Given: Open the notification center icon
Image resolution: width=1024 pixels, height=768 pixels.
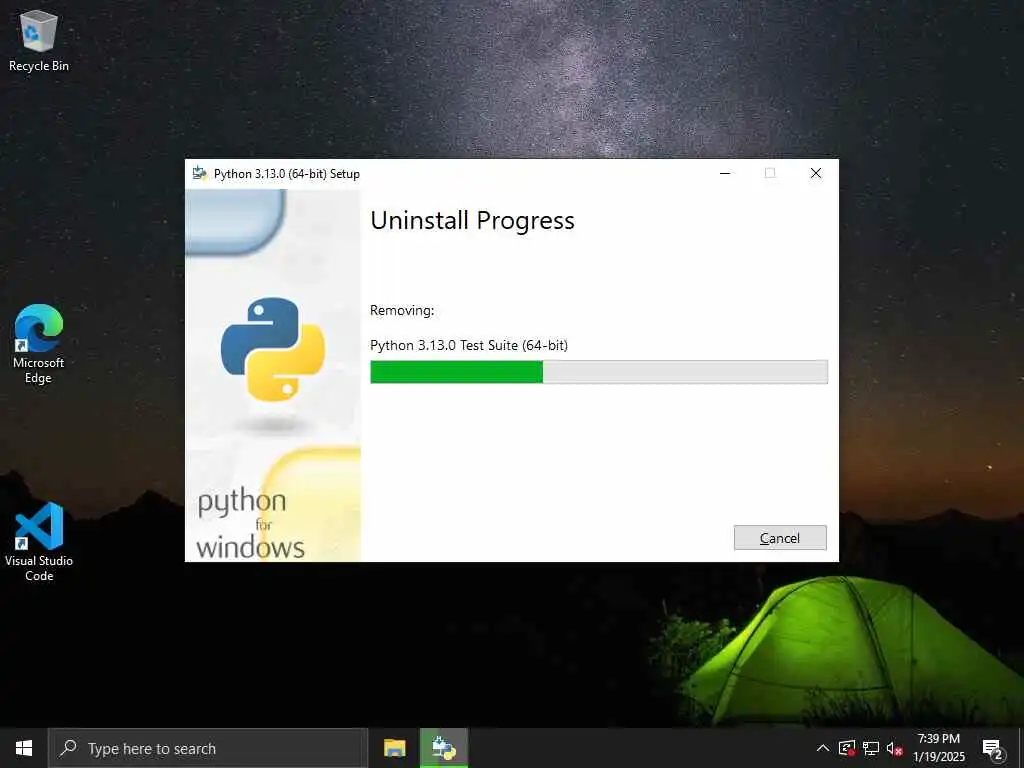Looking at the screenshot, I should click(x=993, y=748).
